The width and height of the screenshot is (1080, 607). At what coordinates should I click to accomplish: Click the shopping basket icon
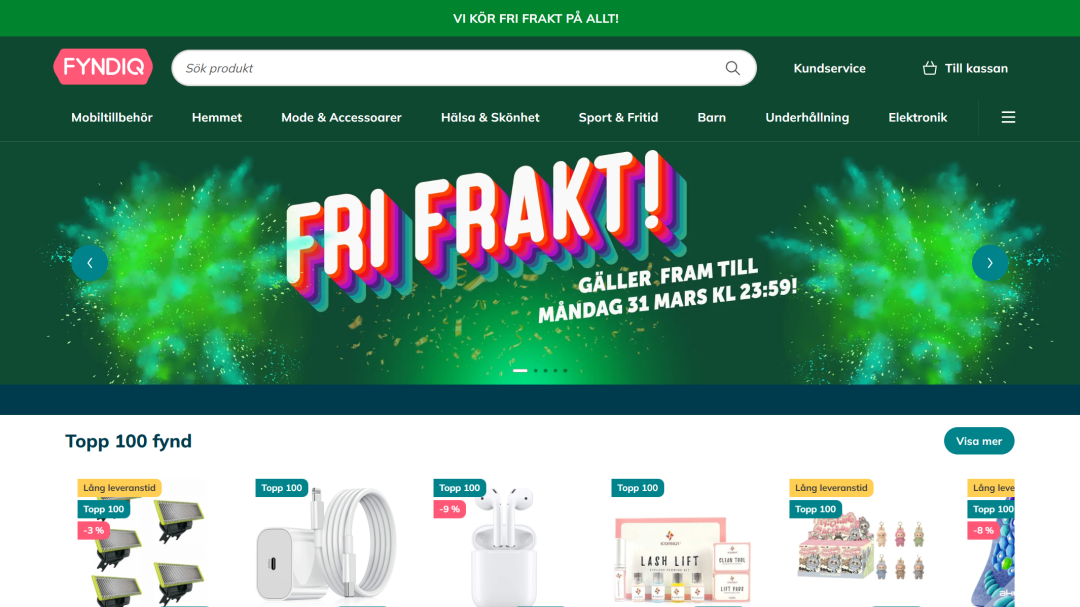(929, 68)
